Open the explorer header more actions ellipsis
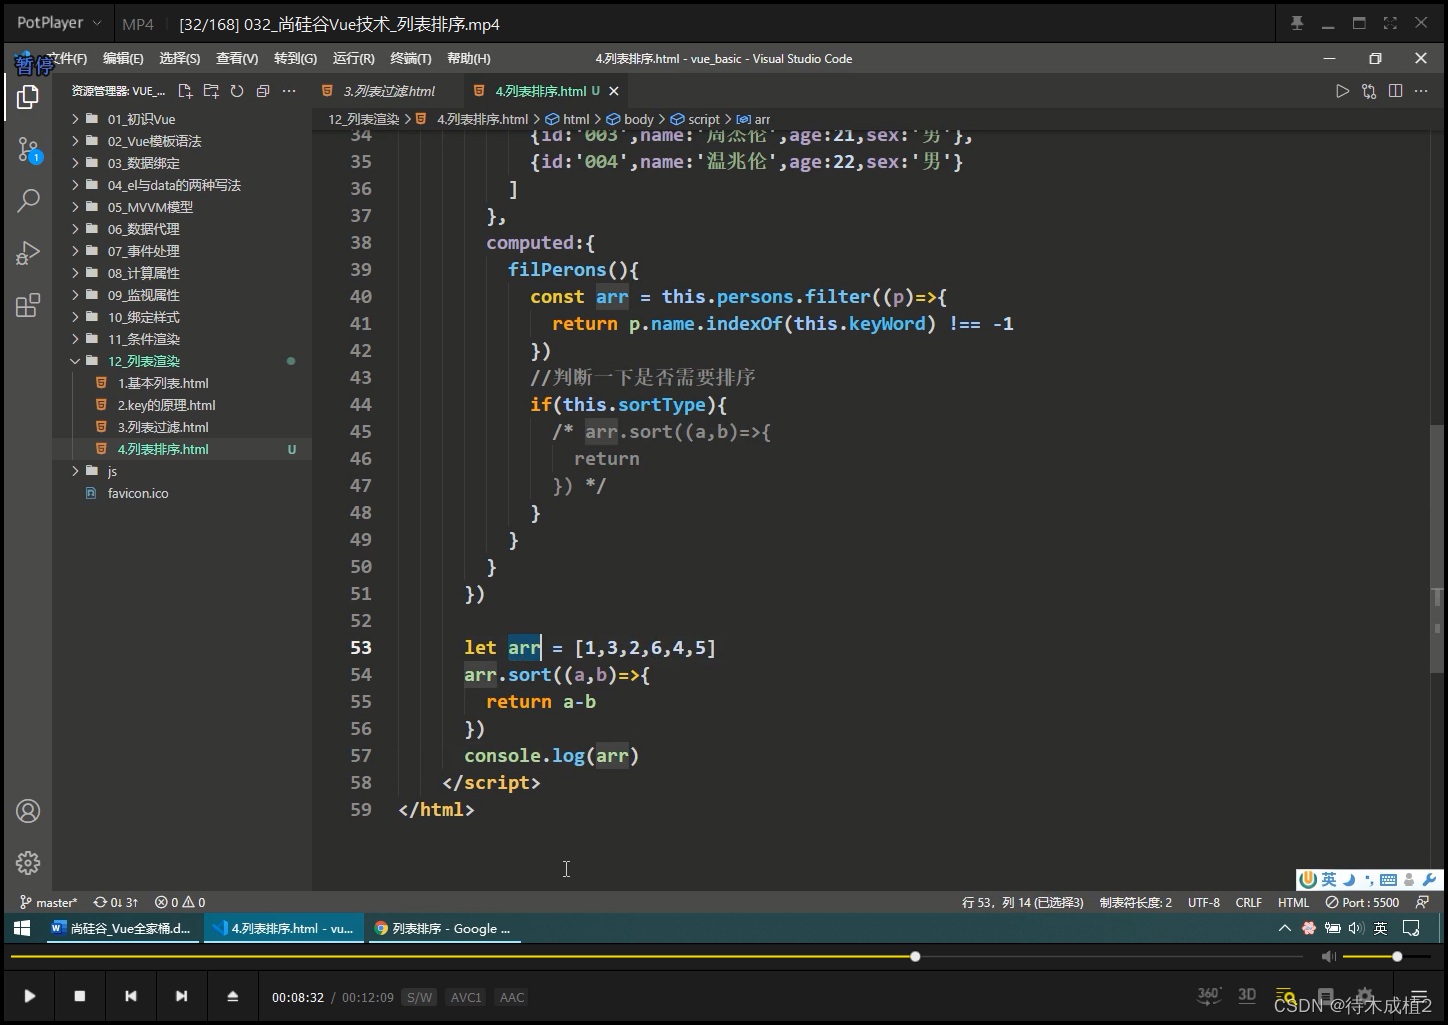The image size is (1448, 1025). click(x=289, y=91)
